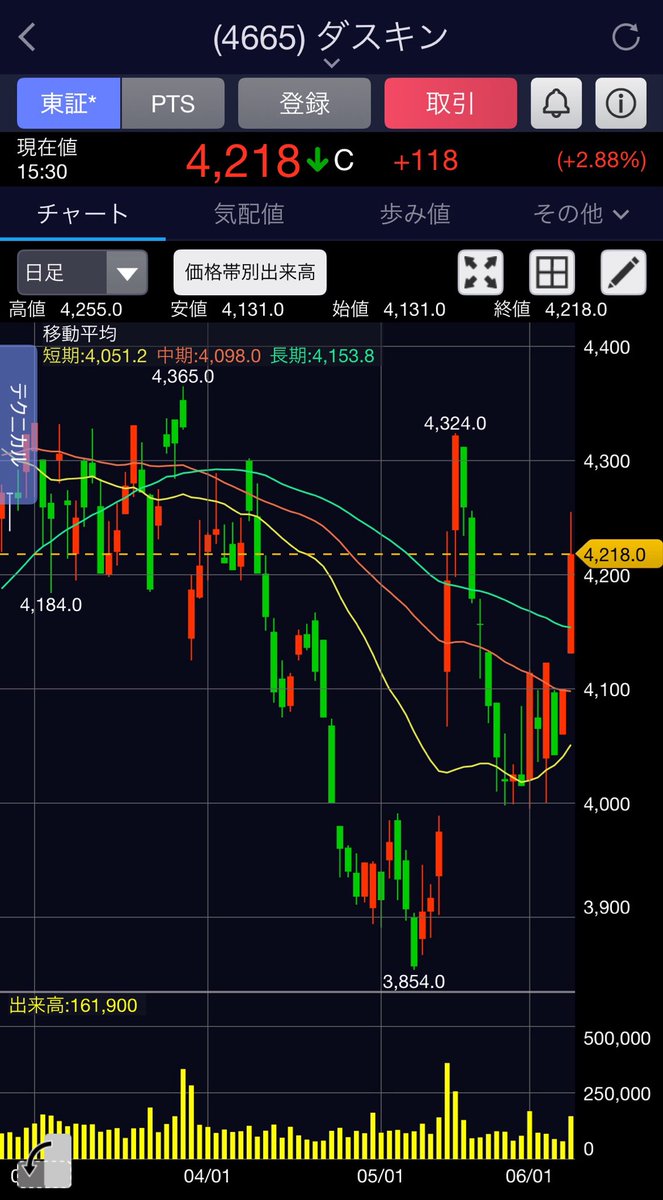663x1200 pixels.
Task: Switch to split multi-chart grid layout
Action: point(552,272)
